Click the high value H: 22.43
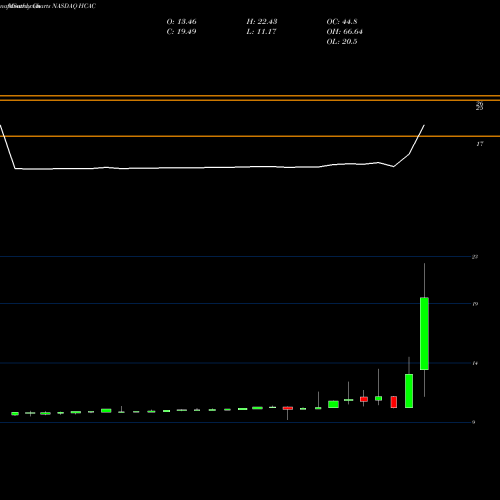 point(262,22)
